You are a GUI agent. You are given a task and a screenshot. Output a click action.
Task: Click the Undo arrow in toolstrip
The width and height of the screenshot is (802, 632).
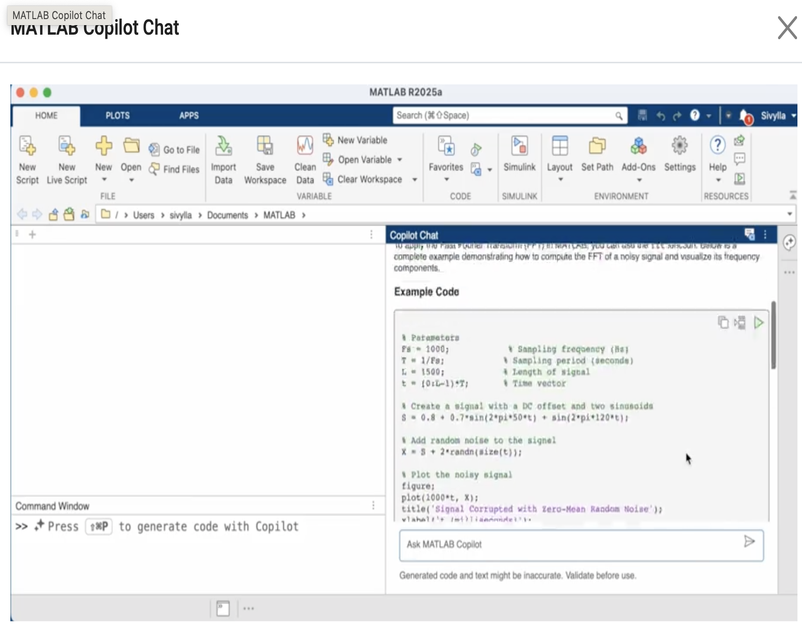point(660,116)
